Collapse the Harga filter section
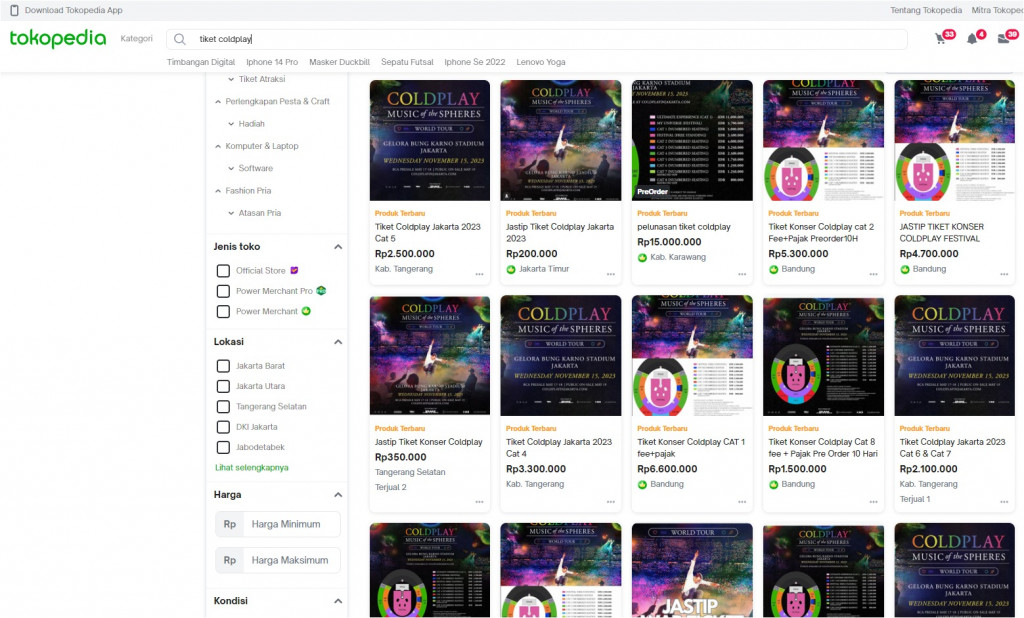Viewport: 1024px width, 618px height. click(x=338, y=495)
